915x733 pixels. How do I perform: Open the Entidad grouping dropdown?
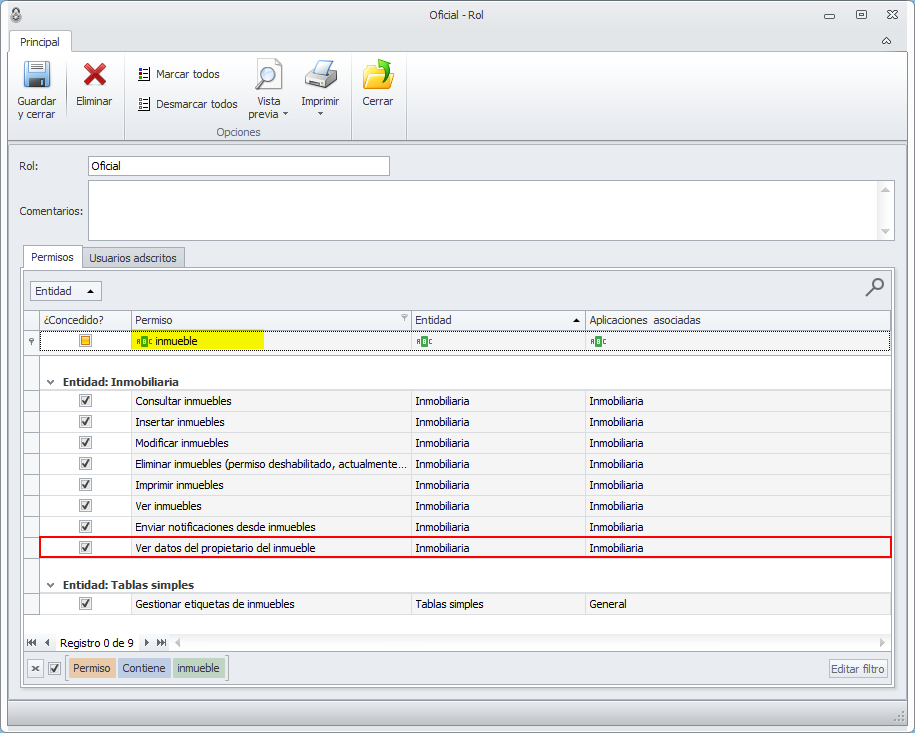[x=66, y=291]
